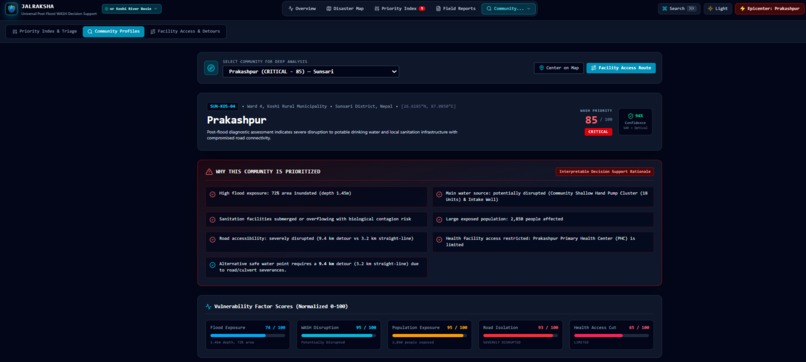This screenshot has height=362, width=806.
Task: Click the pulse icon by Vulnerability Factor Scores
Action: tap(209, 306)
